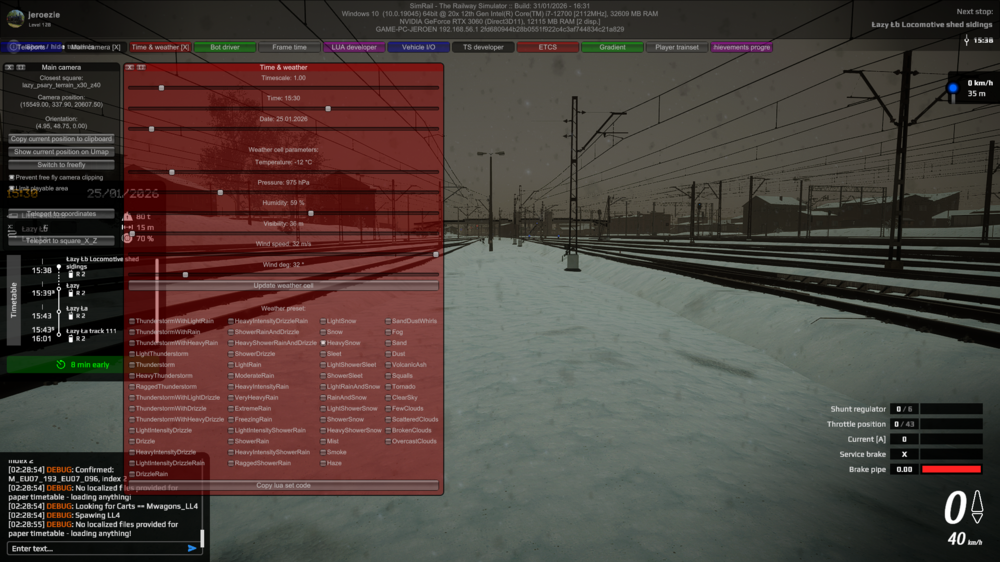Click the Humidity slider handle
The image size is (1000, 562).
click(311, 213)
